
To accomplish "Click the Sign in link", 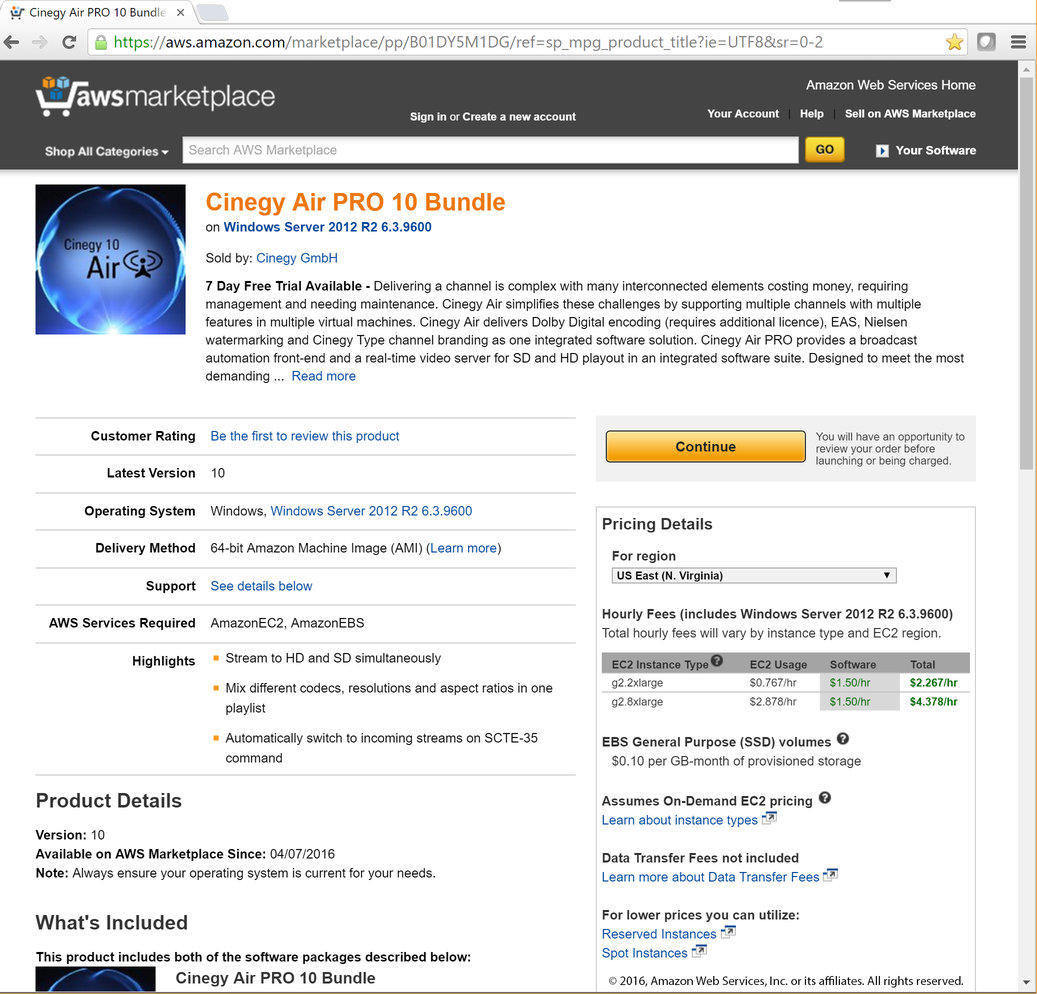I will (x=428, y=116).
